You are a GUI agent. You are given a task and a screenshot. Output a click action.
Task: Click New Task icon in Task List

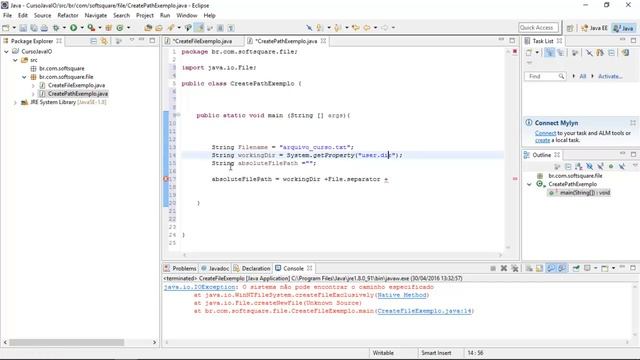[529, 53]
